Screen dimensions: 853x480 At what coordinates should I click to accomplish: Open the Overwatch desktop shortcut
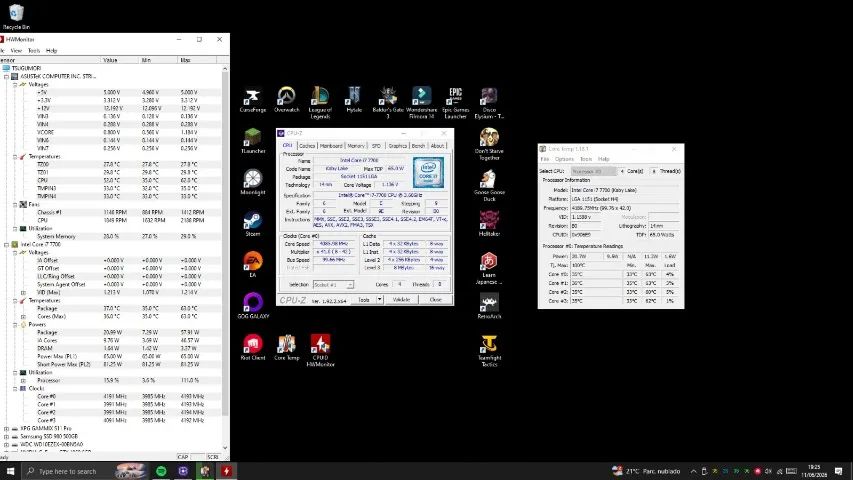point(286,100)
